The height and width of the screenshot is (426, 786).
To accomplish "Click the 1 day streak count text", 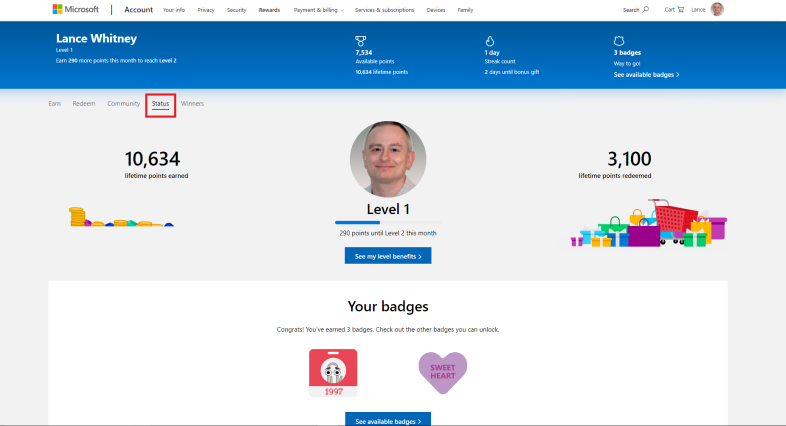I will tap(492, 53).
